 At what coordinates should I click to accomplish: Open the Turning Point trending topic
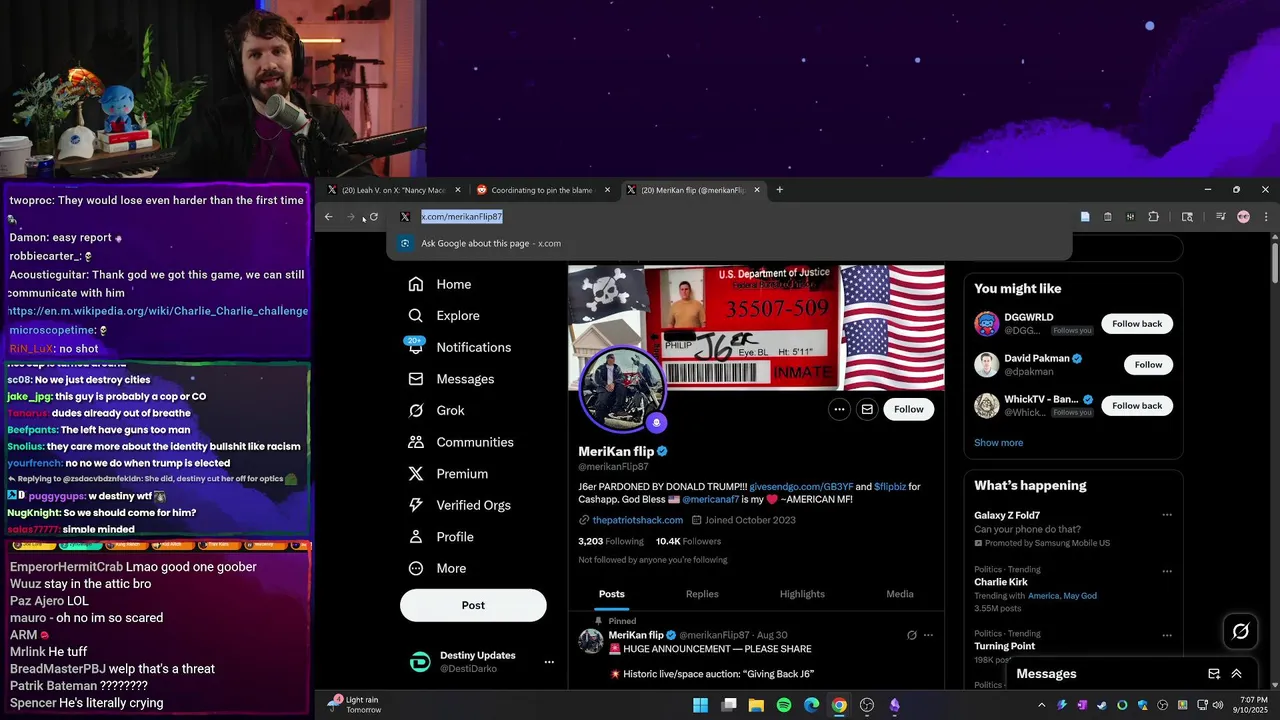pos(1004,646)
